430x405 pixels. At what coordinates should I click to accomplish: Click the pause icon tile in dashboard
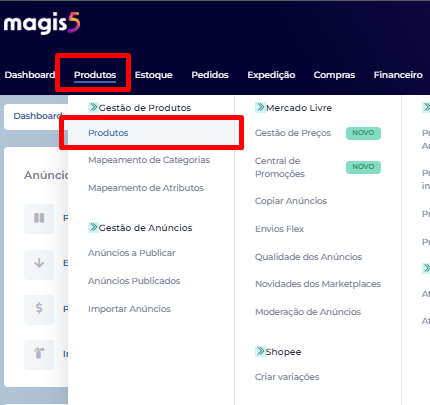click(39, 218)
